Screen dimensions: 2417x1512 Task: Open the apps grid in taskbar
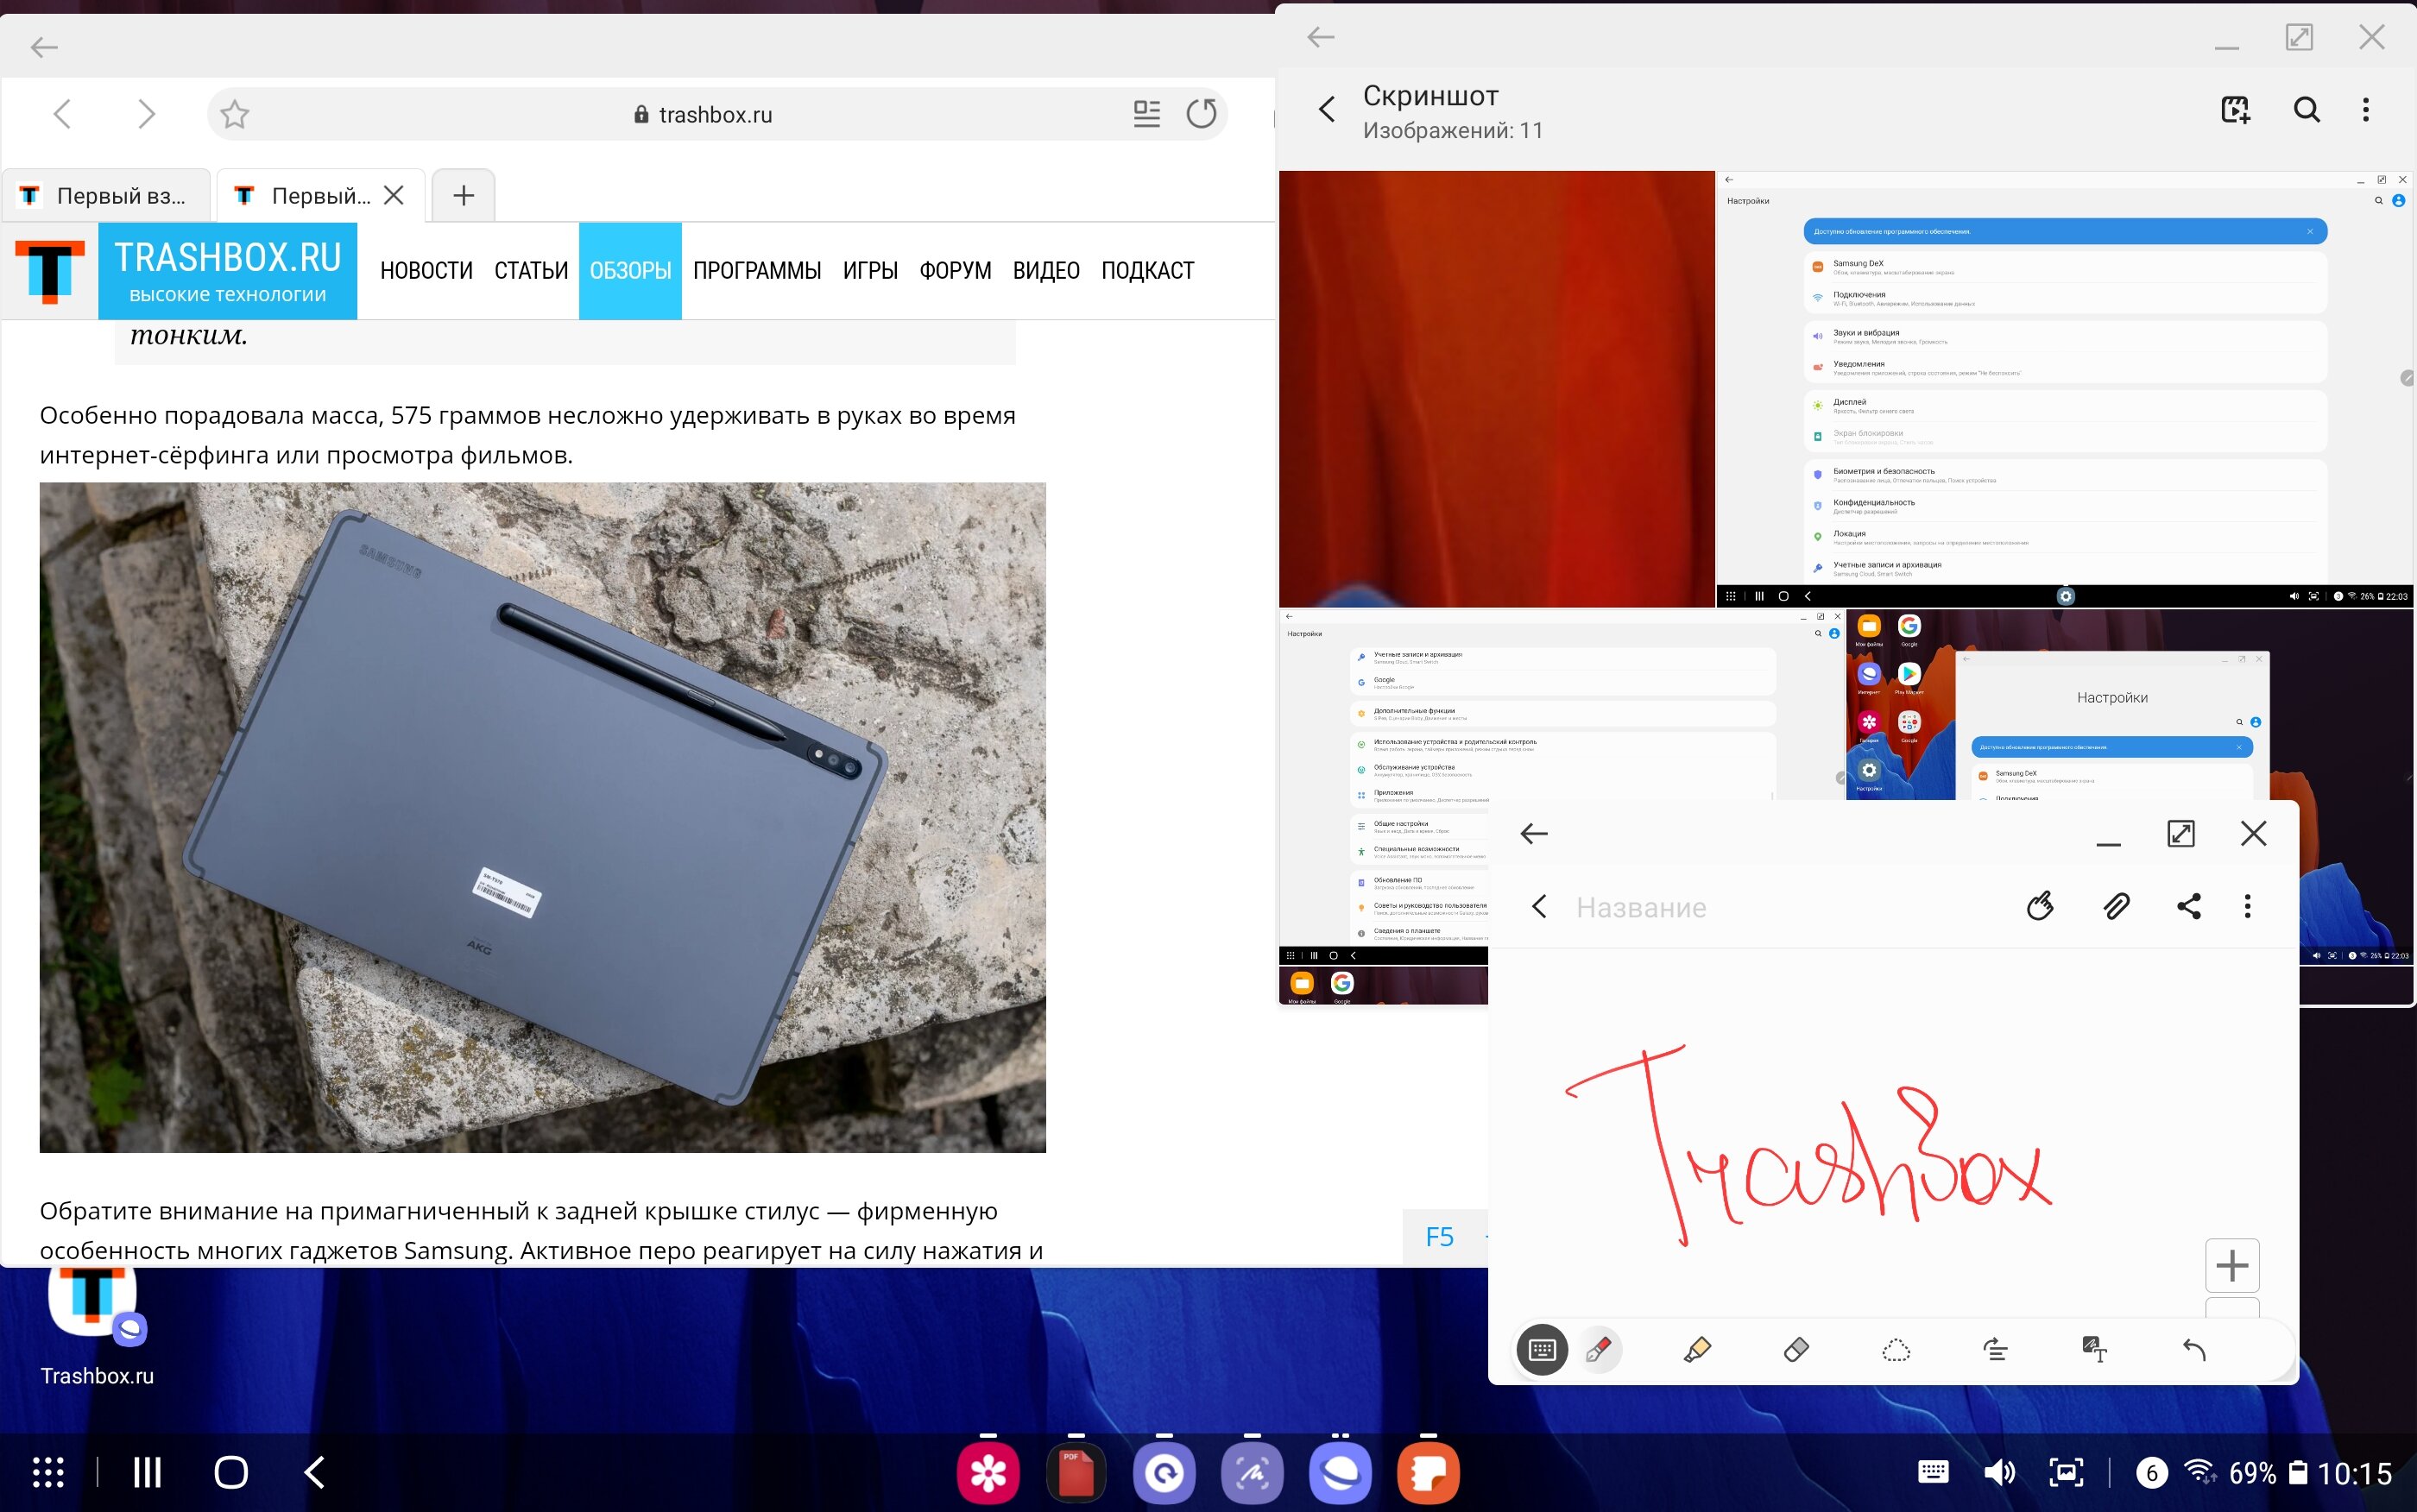pyautogui.click(x=48, y=1472)
